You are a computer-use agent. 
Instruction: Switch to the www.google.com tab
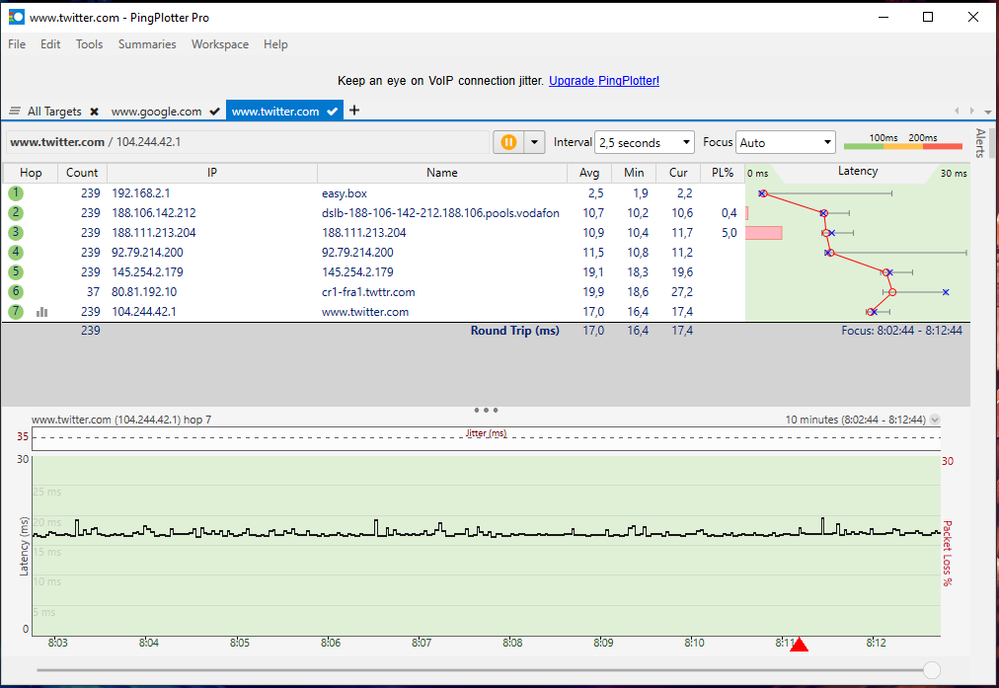tap(156, 111)
